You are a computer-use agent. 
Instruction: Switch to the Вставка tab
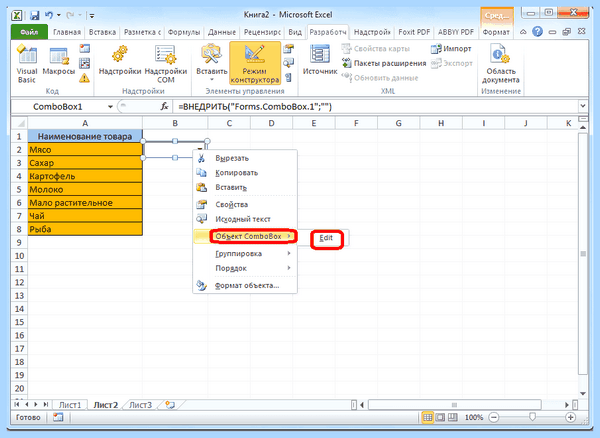coord(102,32)
